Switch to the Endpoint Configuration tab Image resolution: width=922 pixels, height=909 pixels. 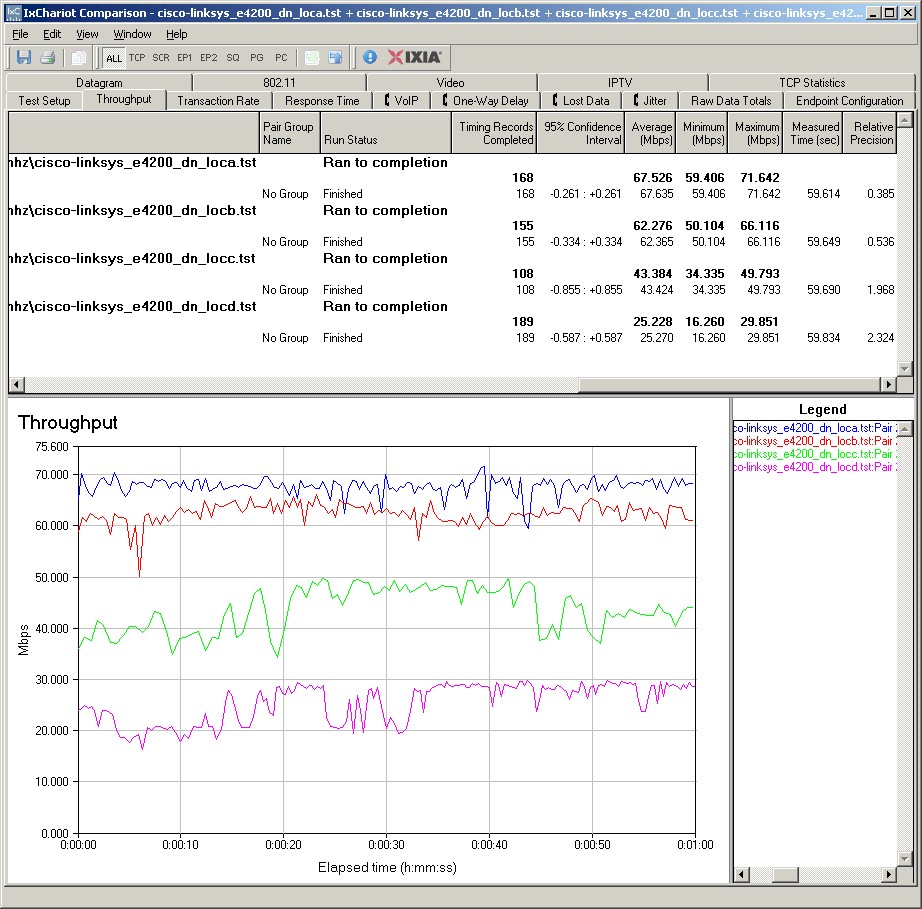coord(850,101)
